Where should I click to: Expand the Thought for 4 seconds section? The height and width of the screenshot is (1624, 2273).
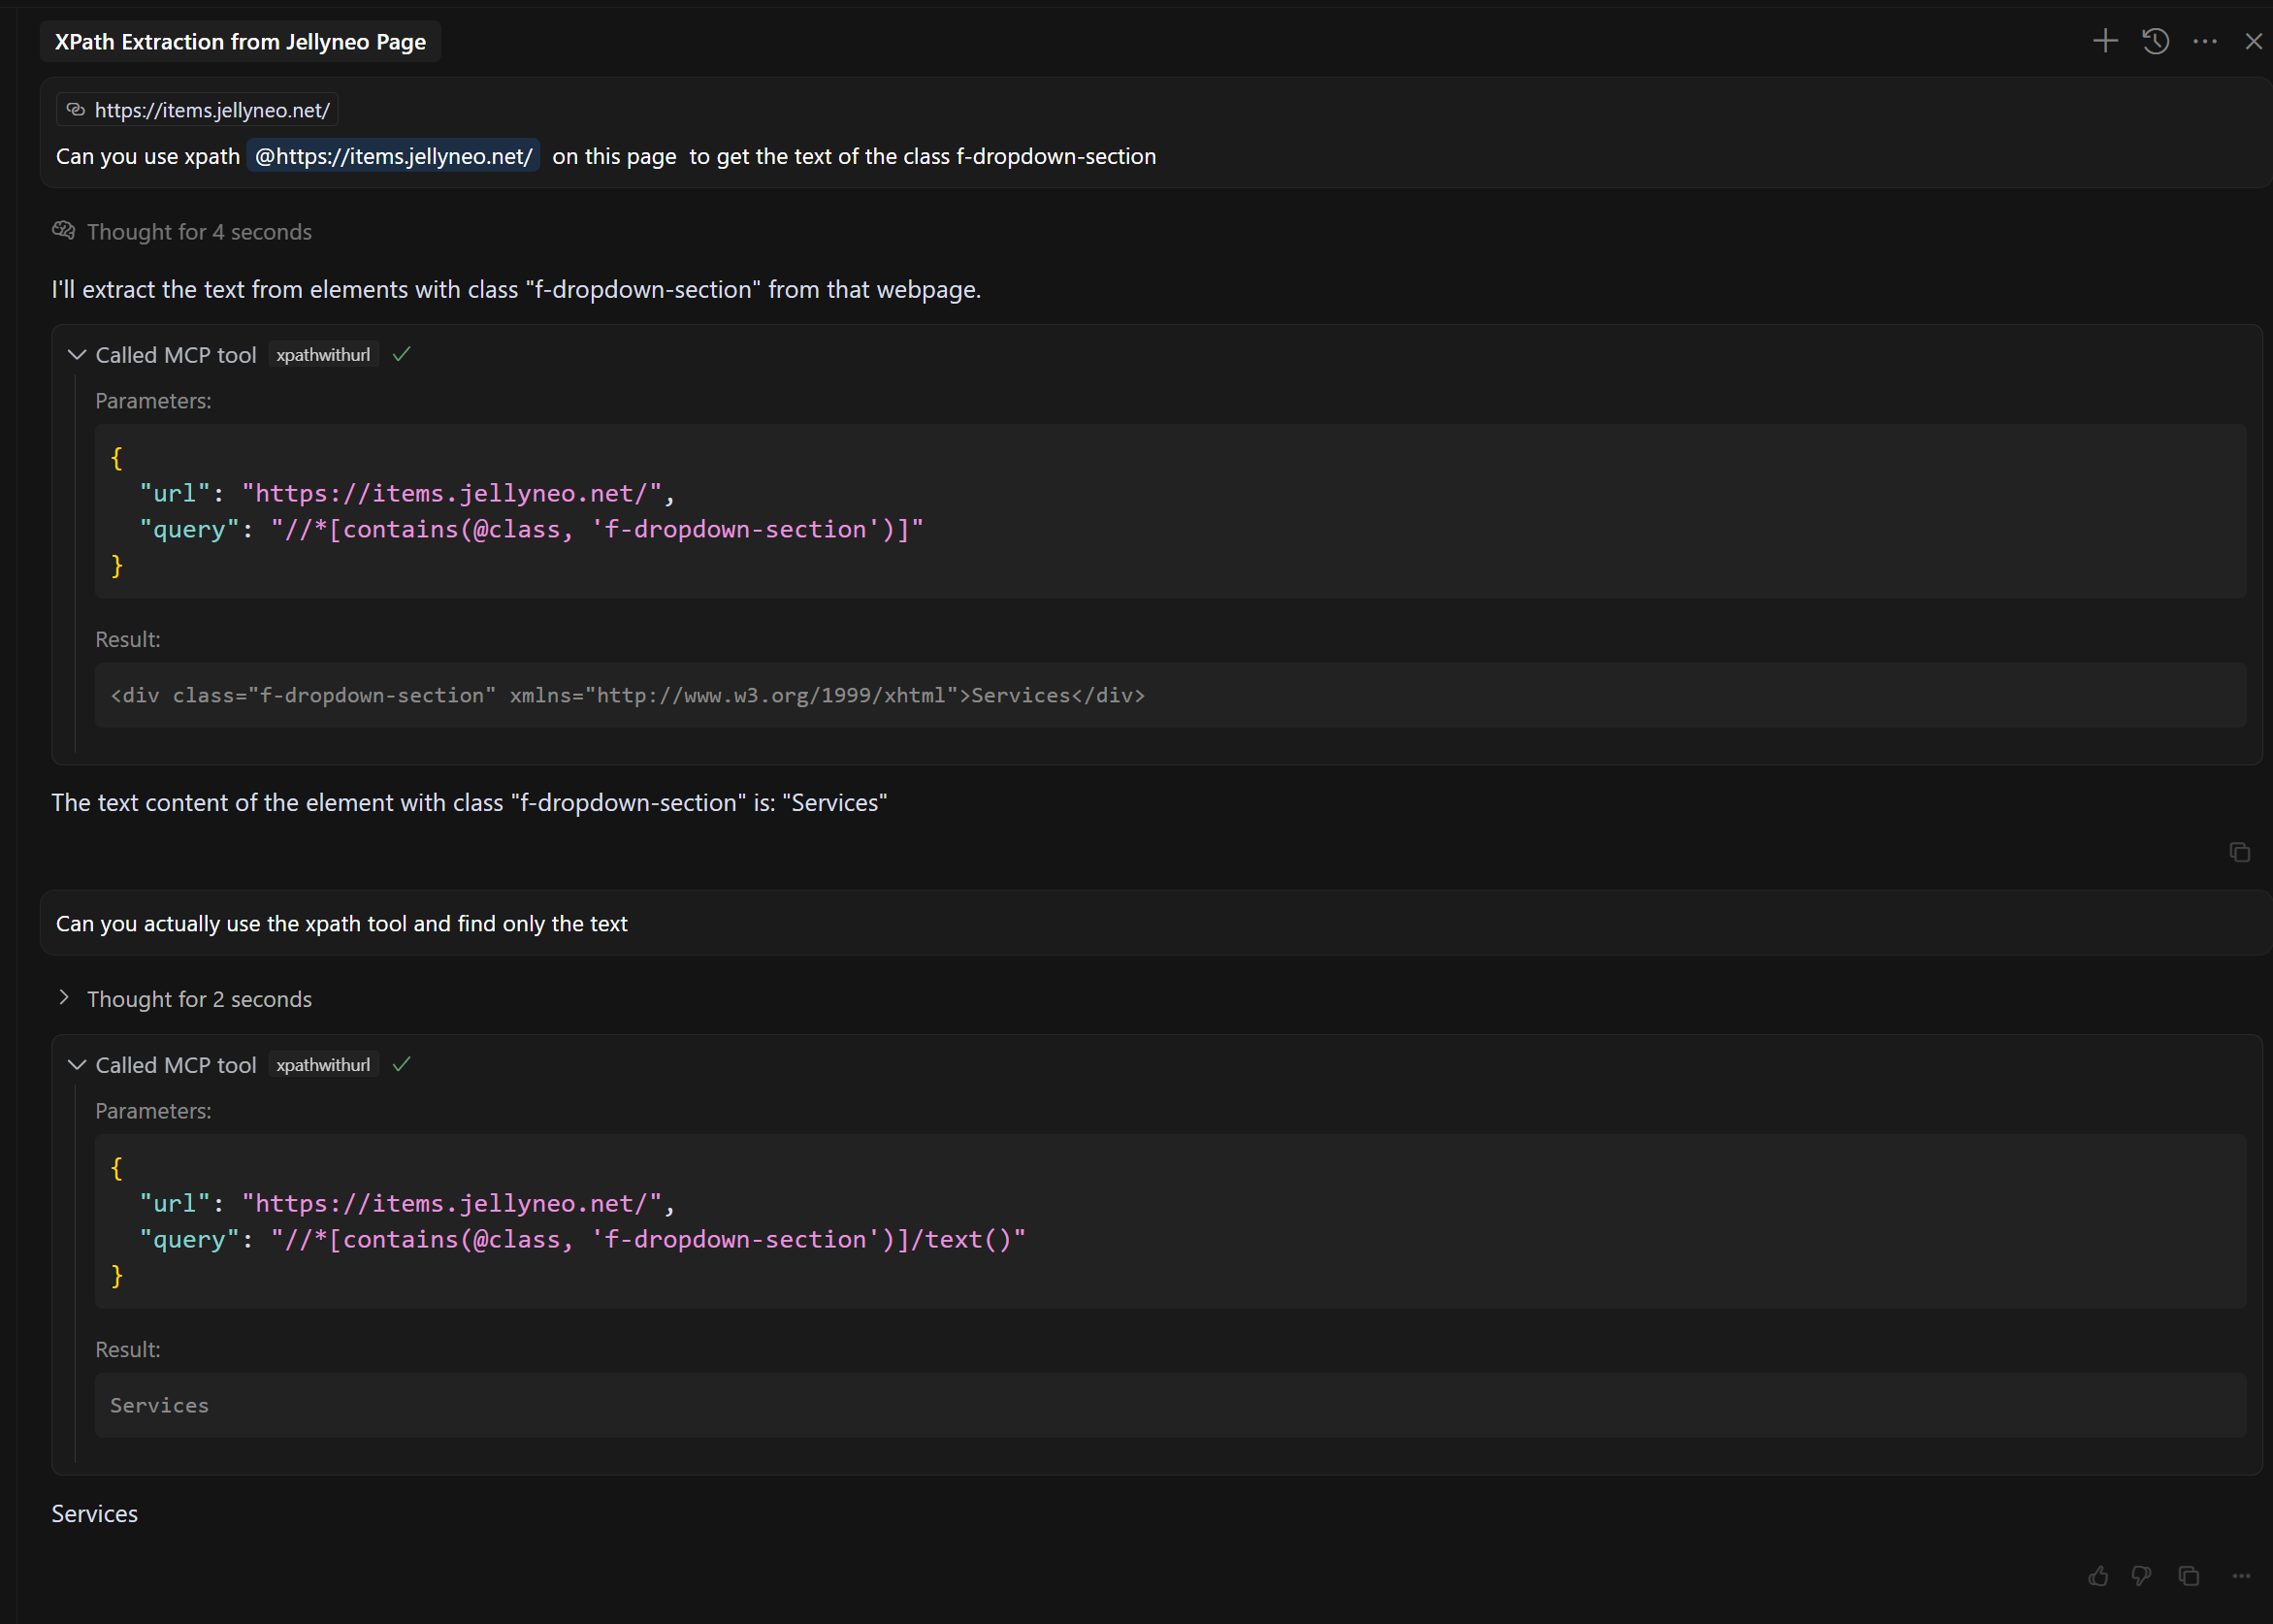(198, 232)
